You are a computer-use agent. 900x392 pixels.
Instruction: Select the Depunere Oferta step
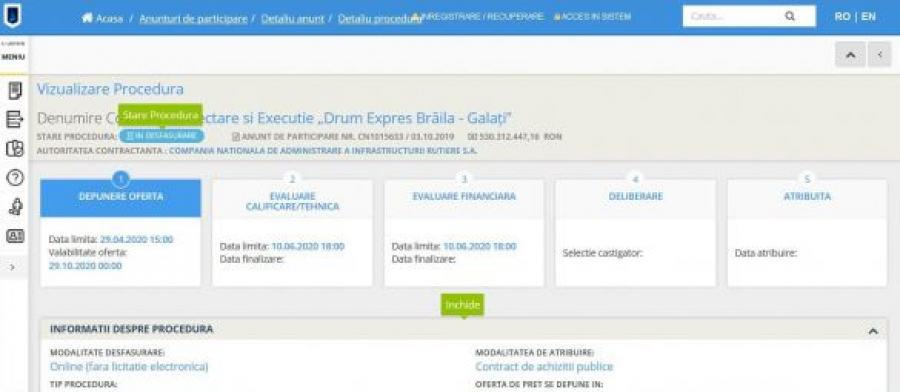(121, 197)
